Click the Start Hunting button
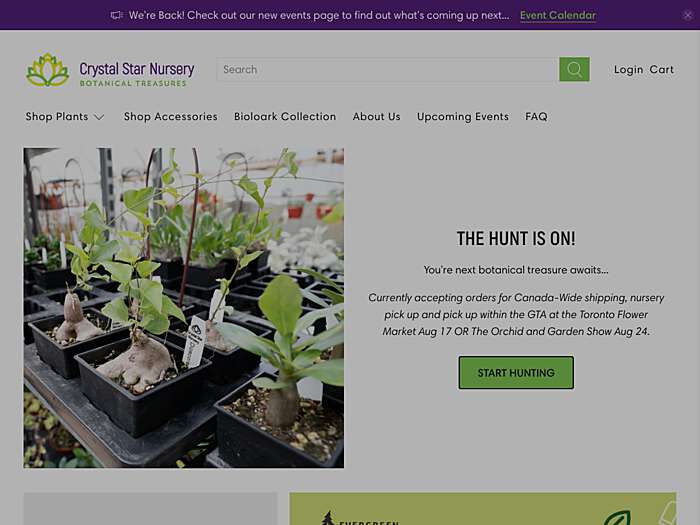The height and width of the screenshot is (525, 700). [516, 372]
